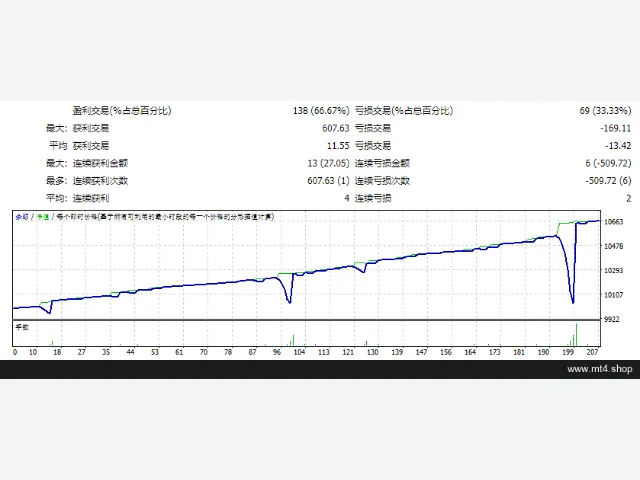The image size is (640, 480).
Task: Click the label 连续亏损金额
Action: [x=382, y=163]
